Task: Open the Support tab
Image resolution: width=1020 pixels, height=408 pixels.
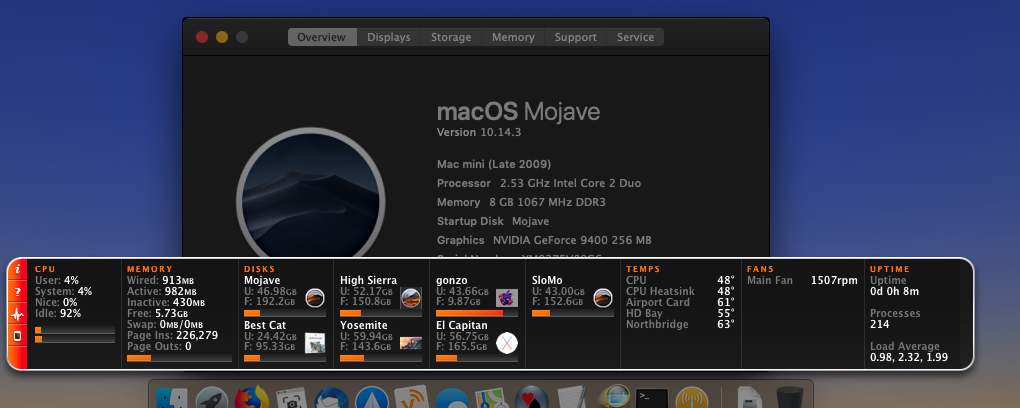Action: coord(575,37)
